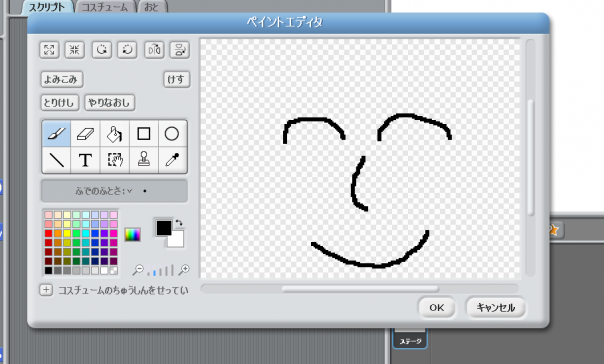Click the コスチュームのちゅうしんをせってい label
The height and width of the screenshot is (364, 604).
click(x=123, y=290)
